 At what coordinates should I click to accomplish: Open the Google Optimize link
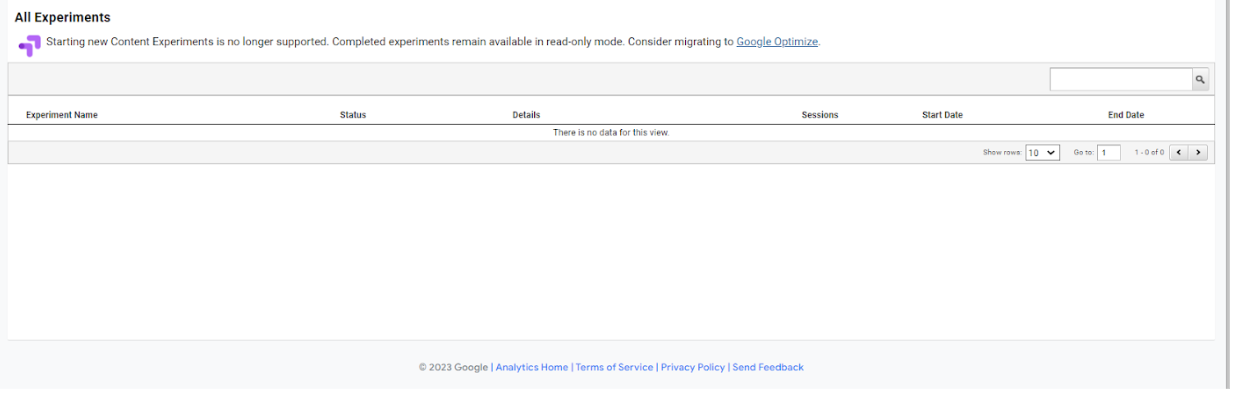777,42
